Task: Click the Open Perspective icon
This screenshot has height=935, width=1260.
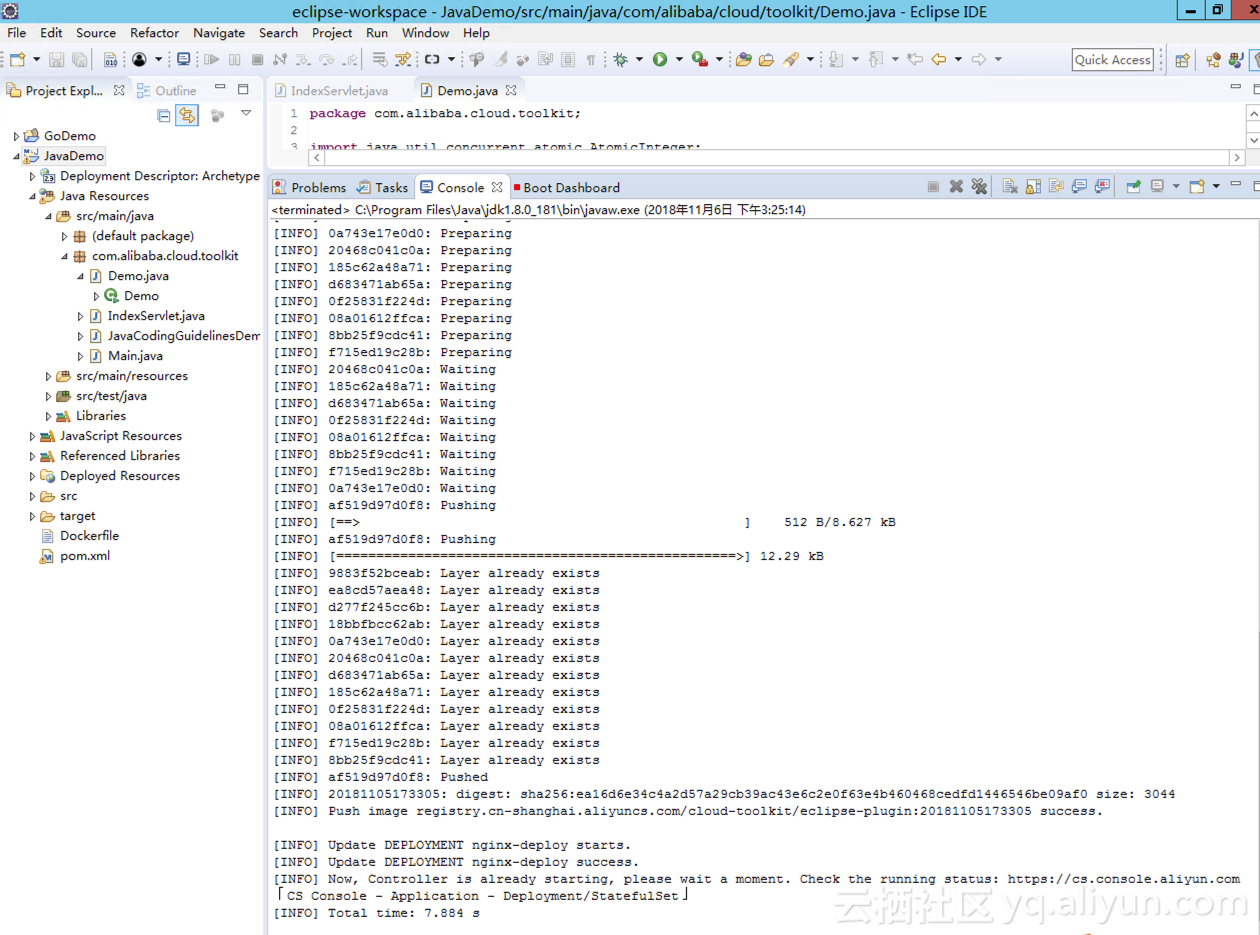Action: (x=1182, y=60)
